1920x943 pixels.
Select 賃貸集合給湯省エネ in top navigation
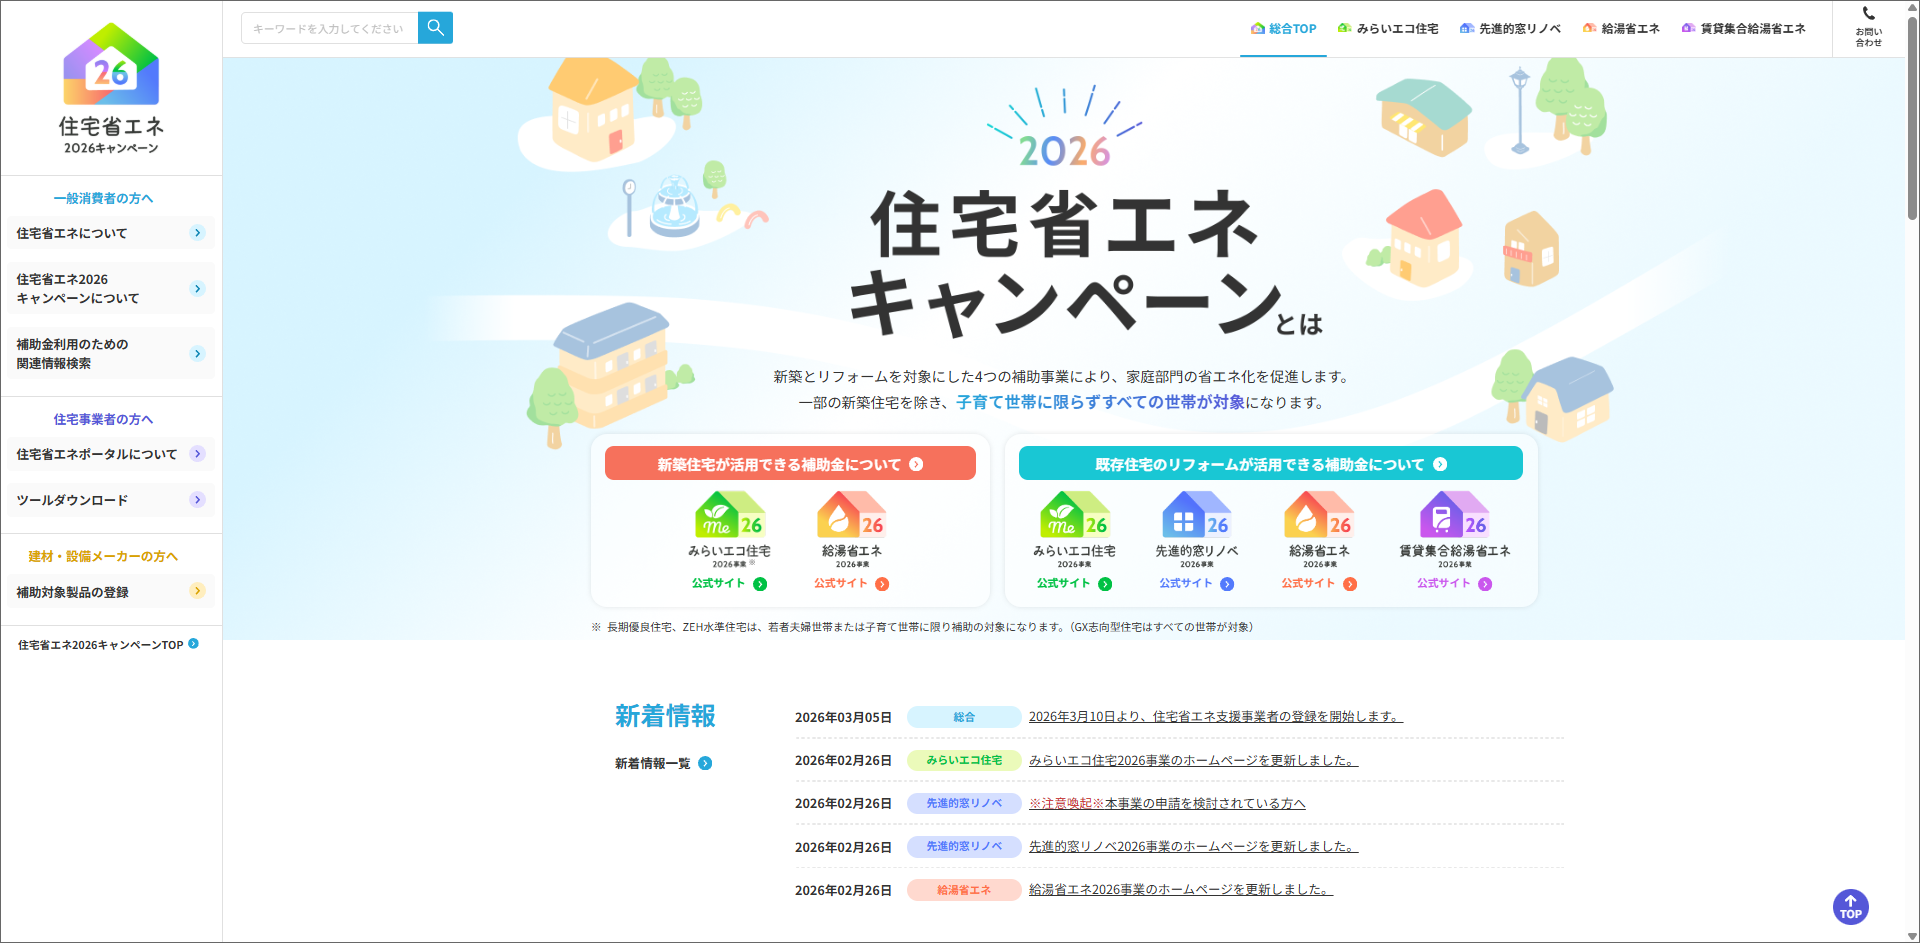pos(1743,29)
